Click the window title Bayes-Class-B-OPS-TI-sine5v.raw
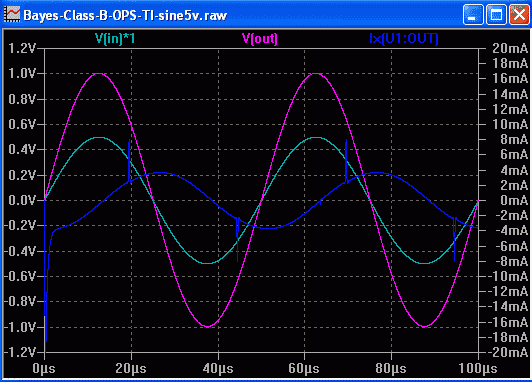The height and width of the screenshot is (382, 532). click(125, 15)
